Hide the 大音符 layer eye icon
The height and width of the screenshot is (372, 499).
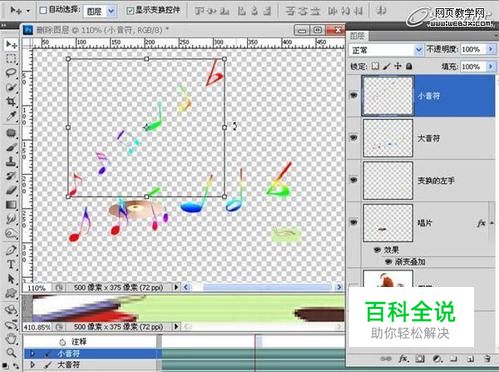354,137
